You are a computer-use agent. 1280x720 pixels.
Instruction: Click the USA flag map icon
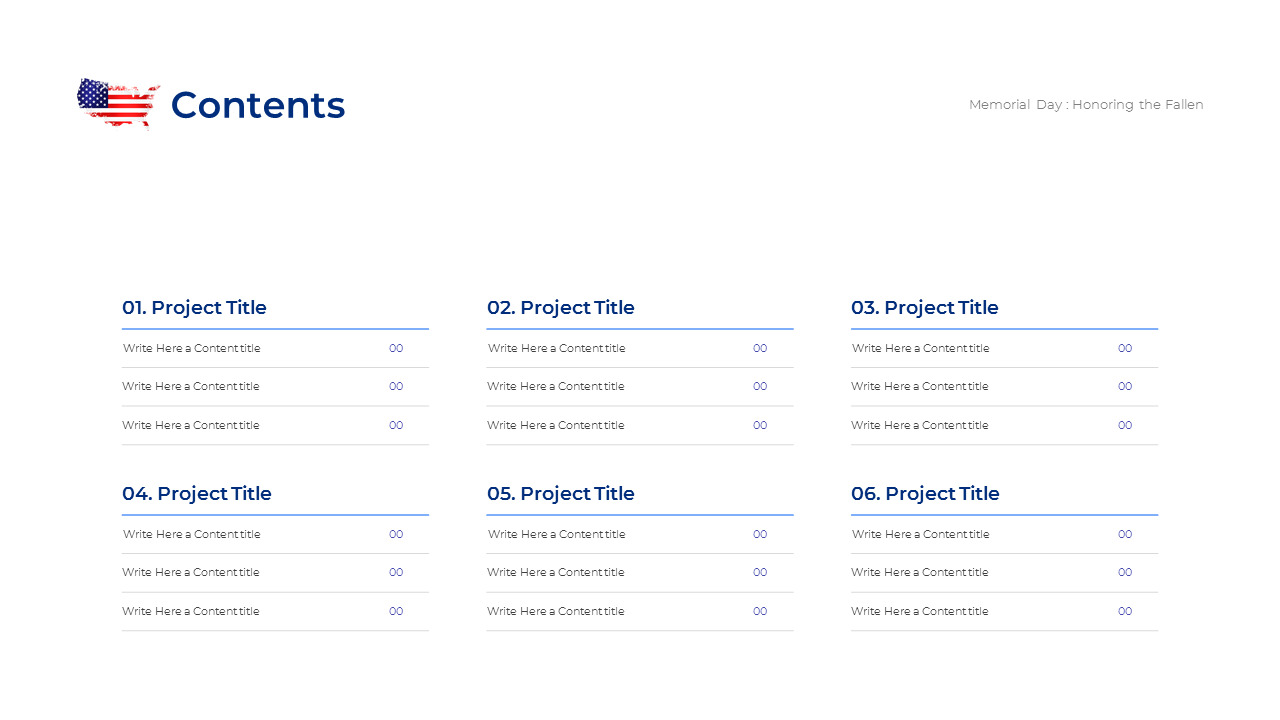pos(118,103)
